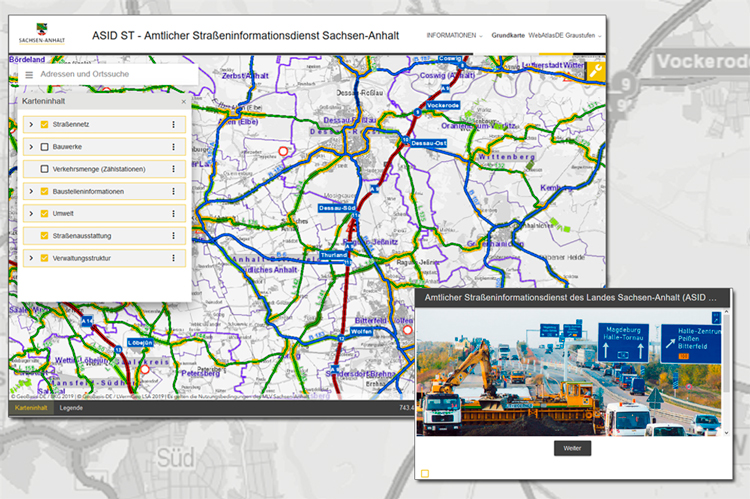Click the Vockerode junction label on map
The image size is (750, 499).
pyautogui.click(x=443, y=105)
